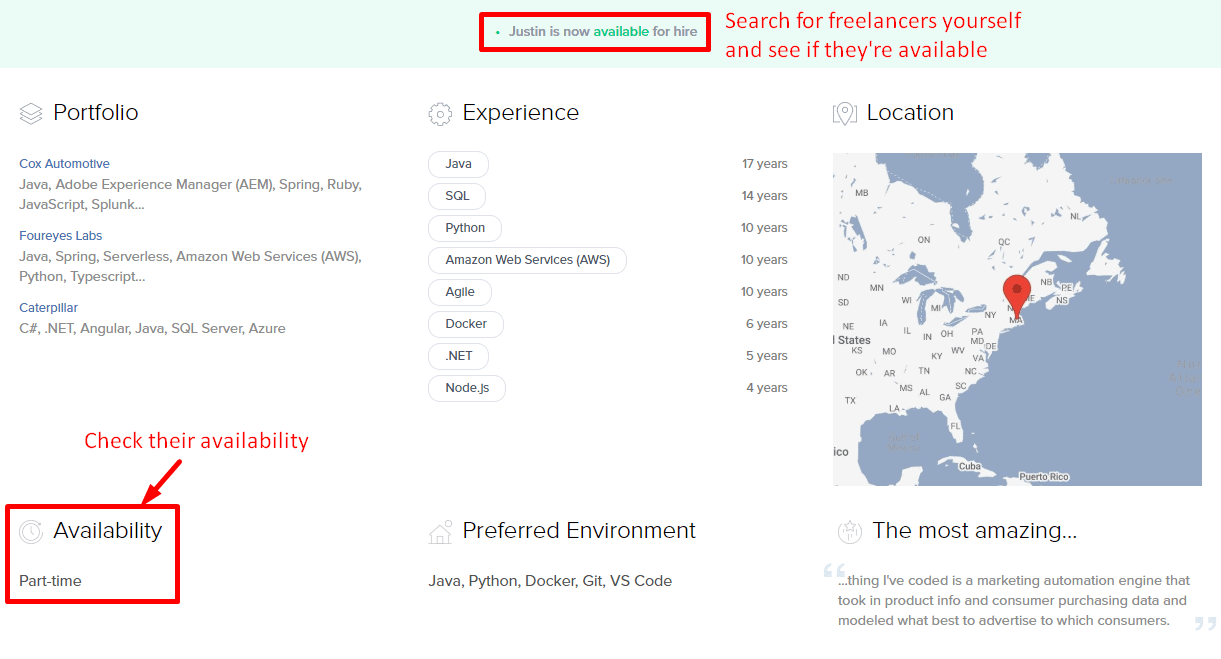Click the '10 years' value for Agile
The image size is (1221, 659).
pyautogui.click(x=764, y=292)
